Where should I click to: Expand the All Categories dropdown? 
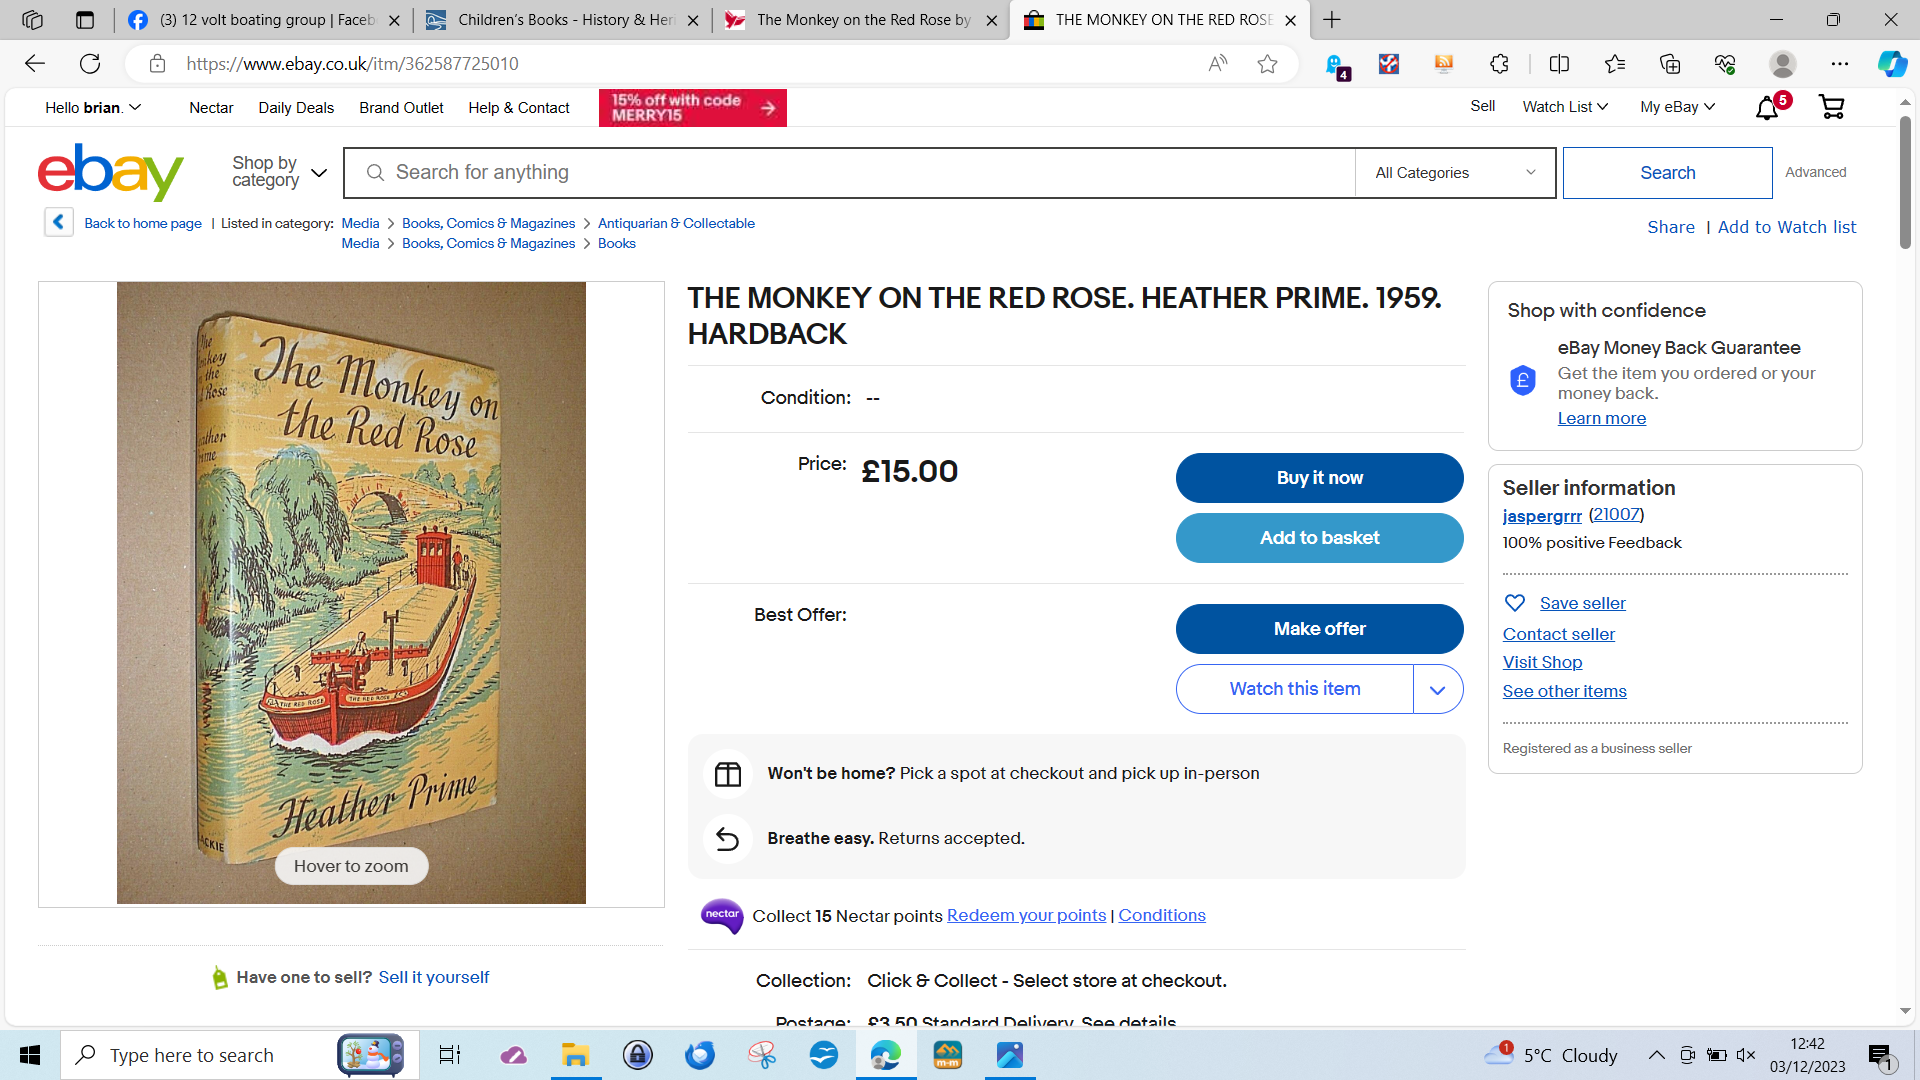click(x=1455, y=173)
